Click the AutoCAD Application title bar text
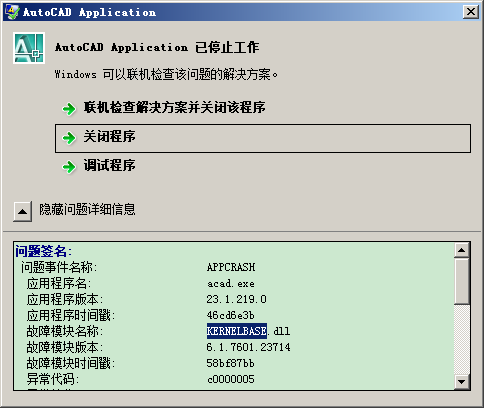Viewport: 484px width, 408px height. [89, 12]
